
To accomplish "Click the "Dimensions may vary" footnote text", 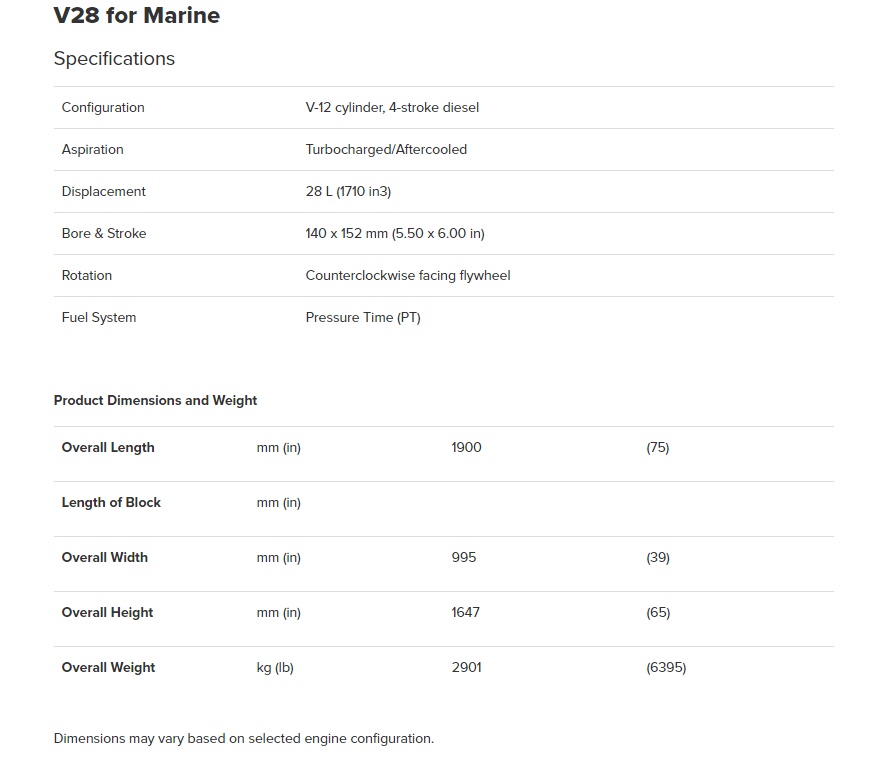I will (243, 739).
